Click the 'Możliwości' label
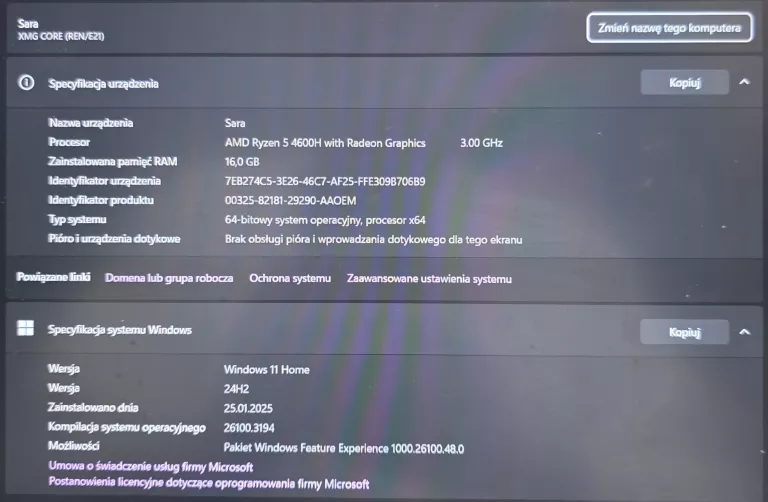Screen dimensions: 768x502 coord(73,446)
